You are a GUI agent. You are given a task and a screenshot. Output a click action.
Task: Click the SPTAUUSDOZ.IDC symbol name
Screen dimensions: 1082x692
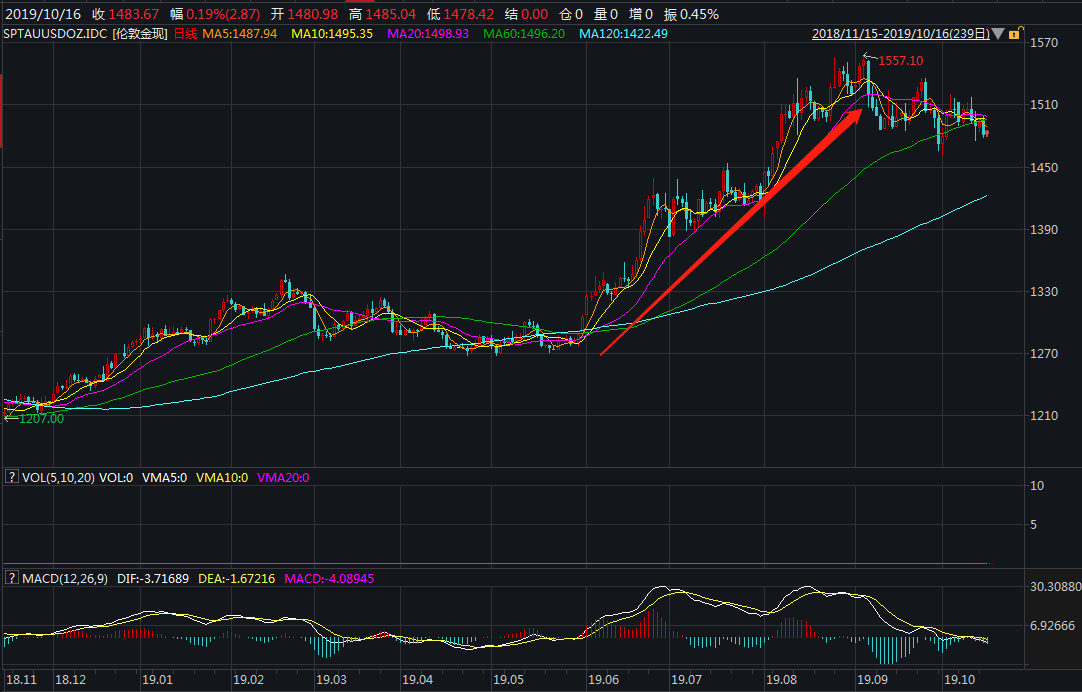[55, 34]
